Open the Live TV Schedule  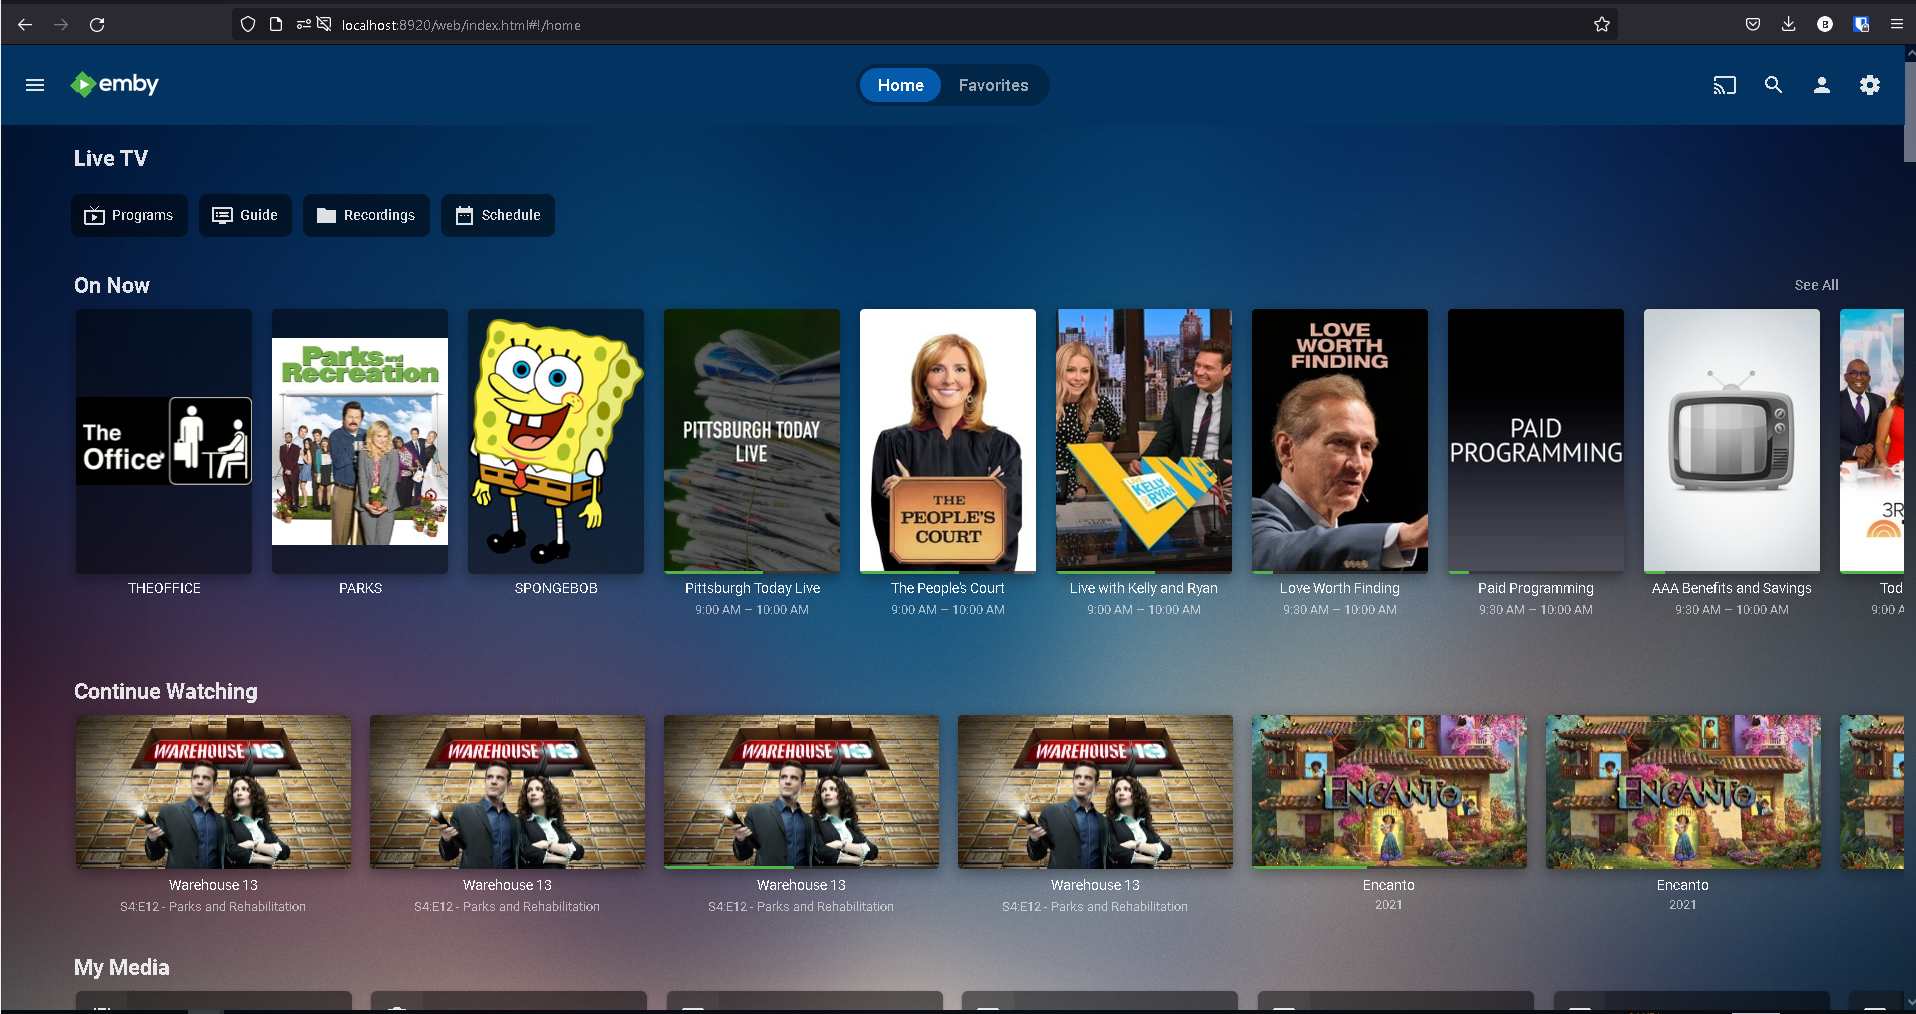click(498, 215)
